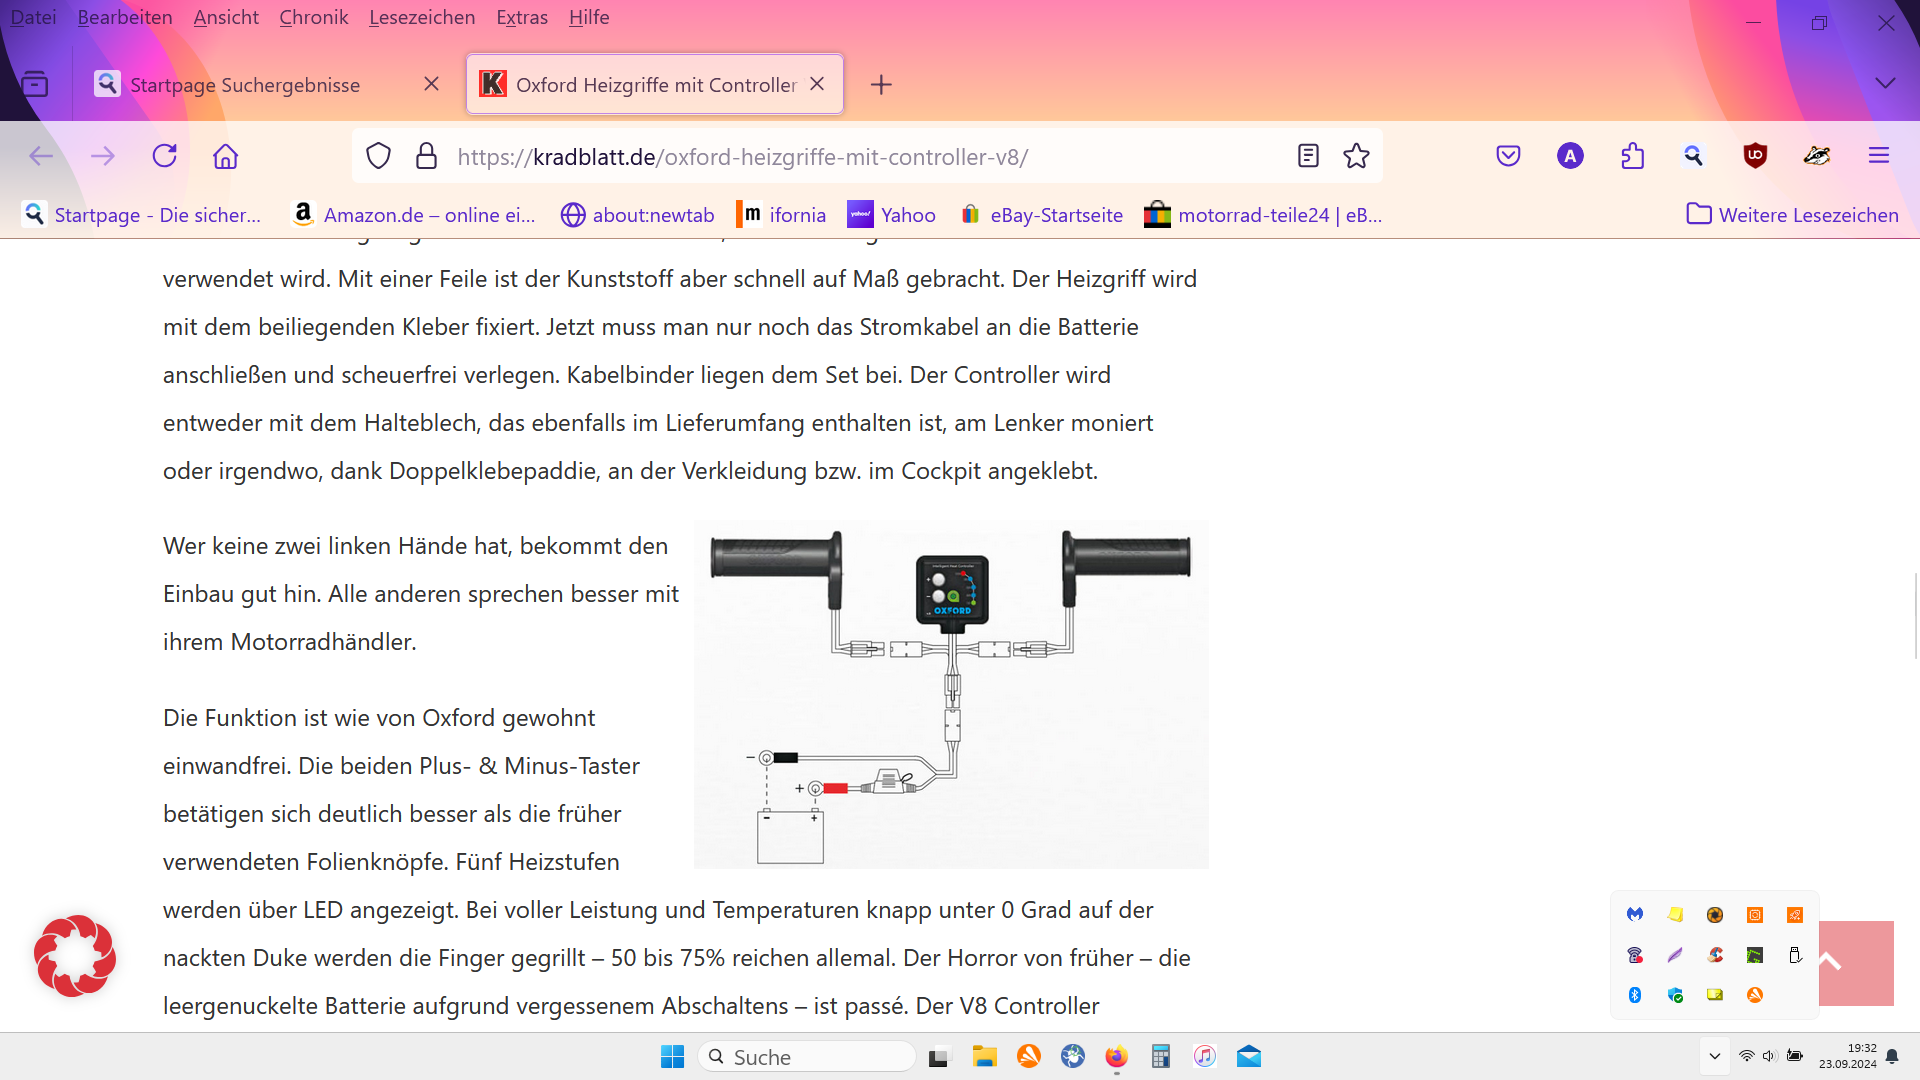The image size is (1920, 1080).
Task: Show site security padlock info
Action: [427, 156]
